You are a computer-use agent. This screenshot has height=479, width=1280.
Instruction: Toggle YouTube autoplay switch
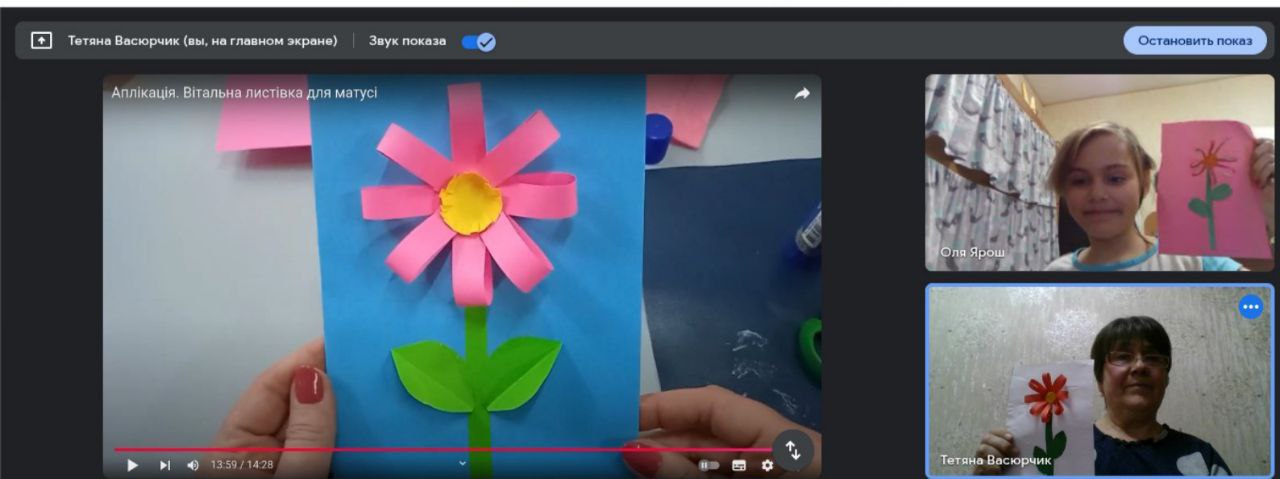(709, 465)
